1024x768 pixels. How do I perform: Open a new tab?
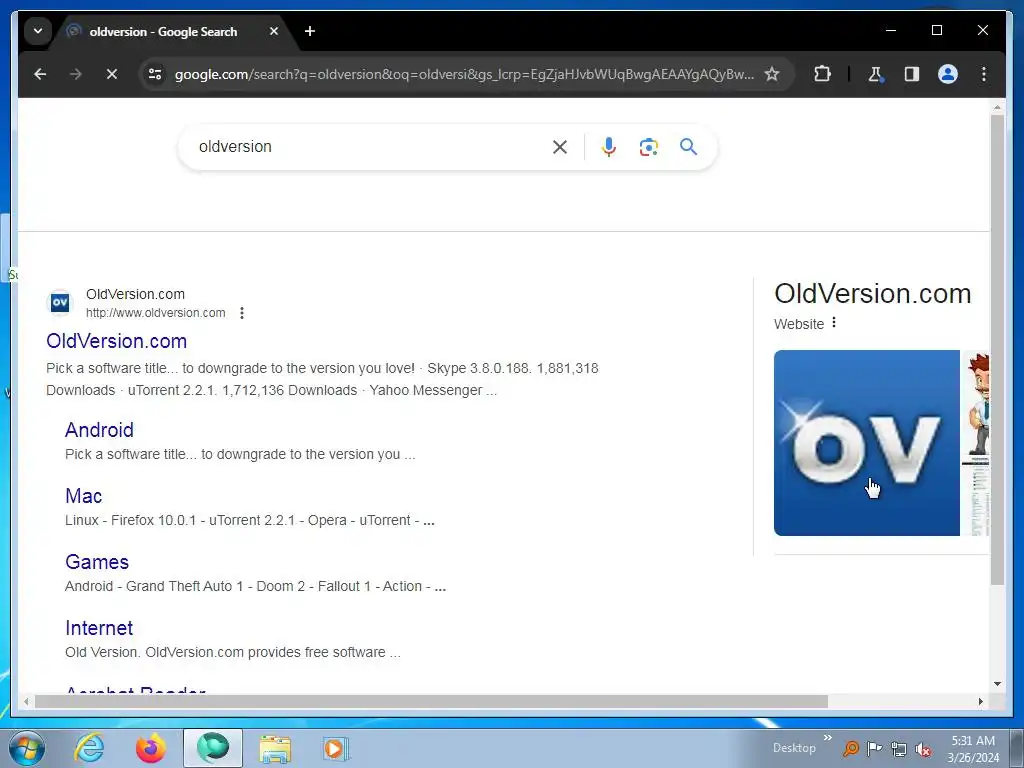pos(310,31)
